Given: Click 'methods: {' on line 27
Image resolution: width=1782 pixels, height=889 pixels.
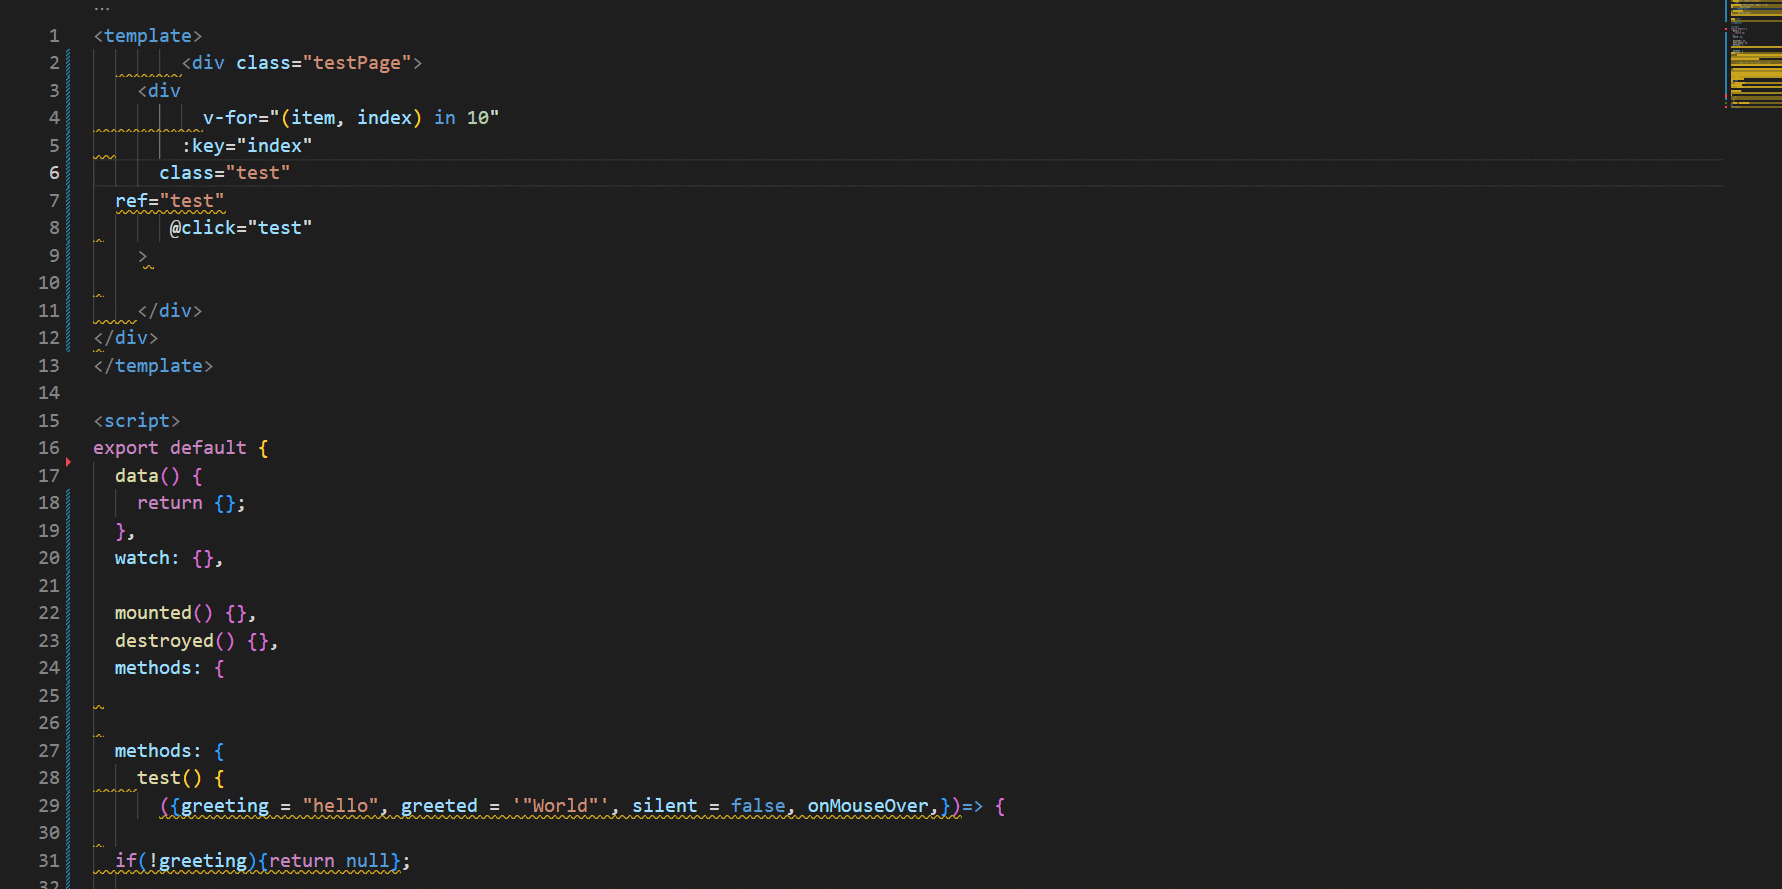Looking at the screenshot, I should pyautogui.click(x=170, y=751).
